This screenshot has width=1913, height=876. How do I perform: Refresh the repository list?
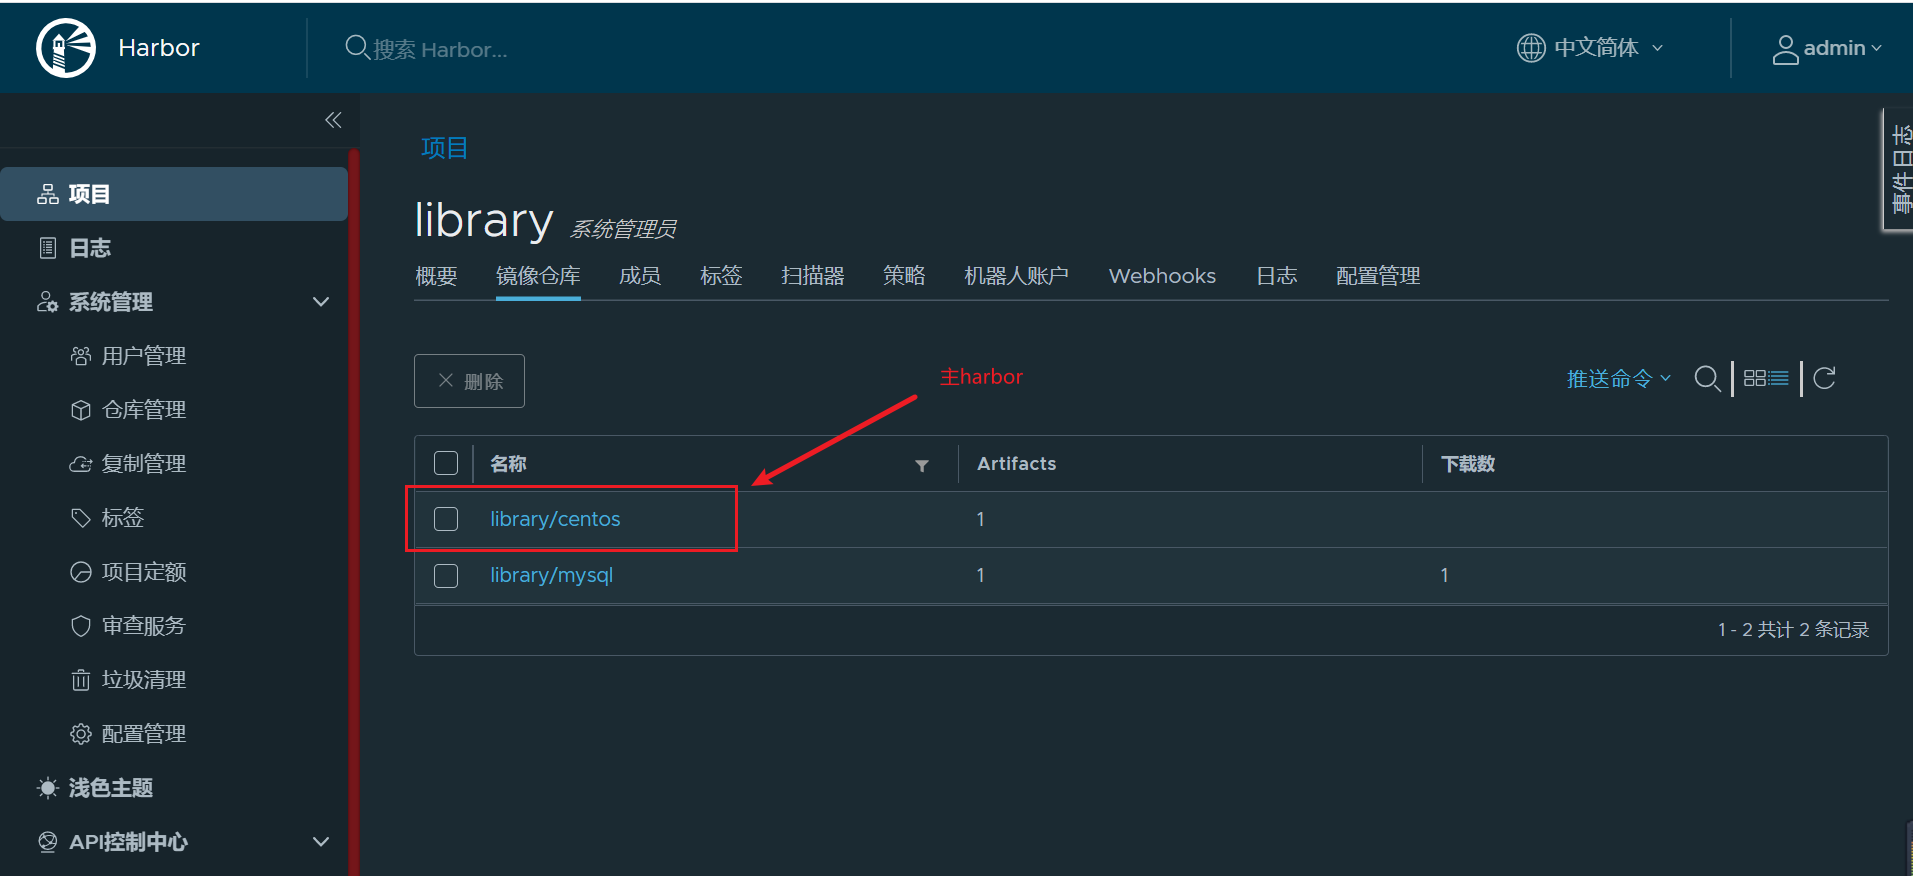pos(1825,378)
